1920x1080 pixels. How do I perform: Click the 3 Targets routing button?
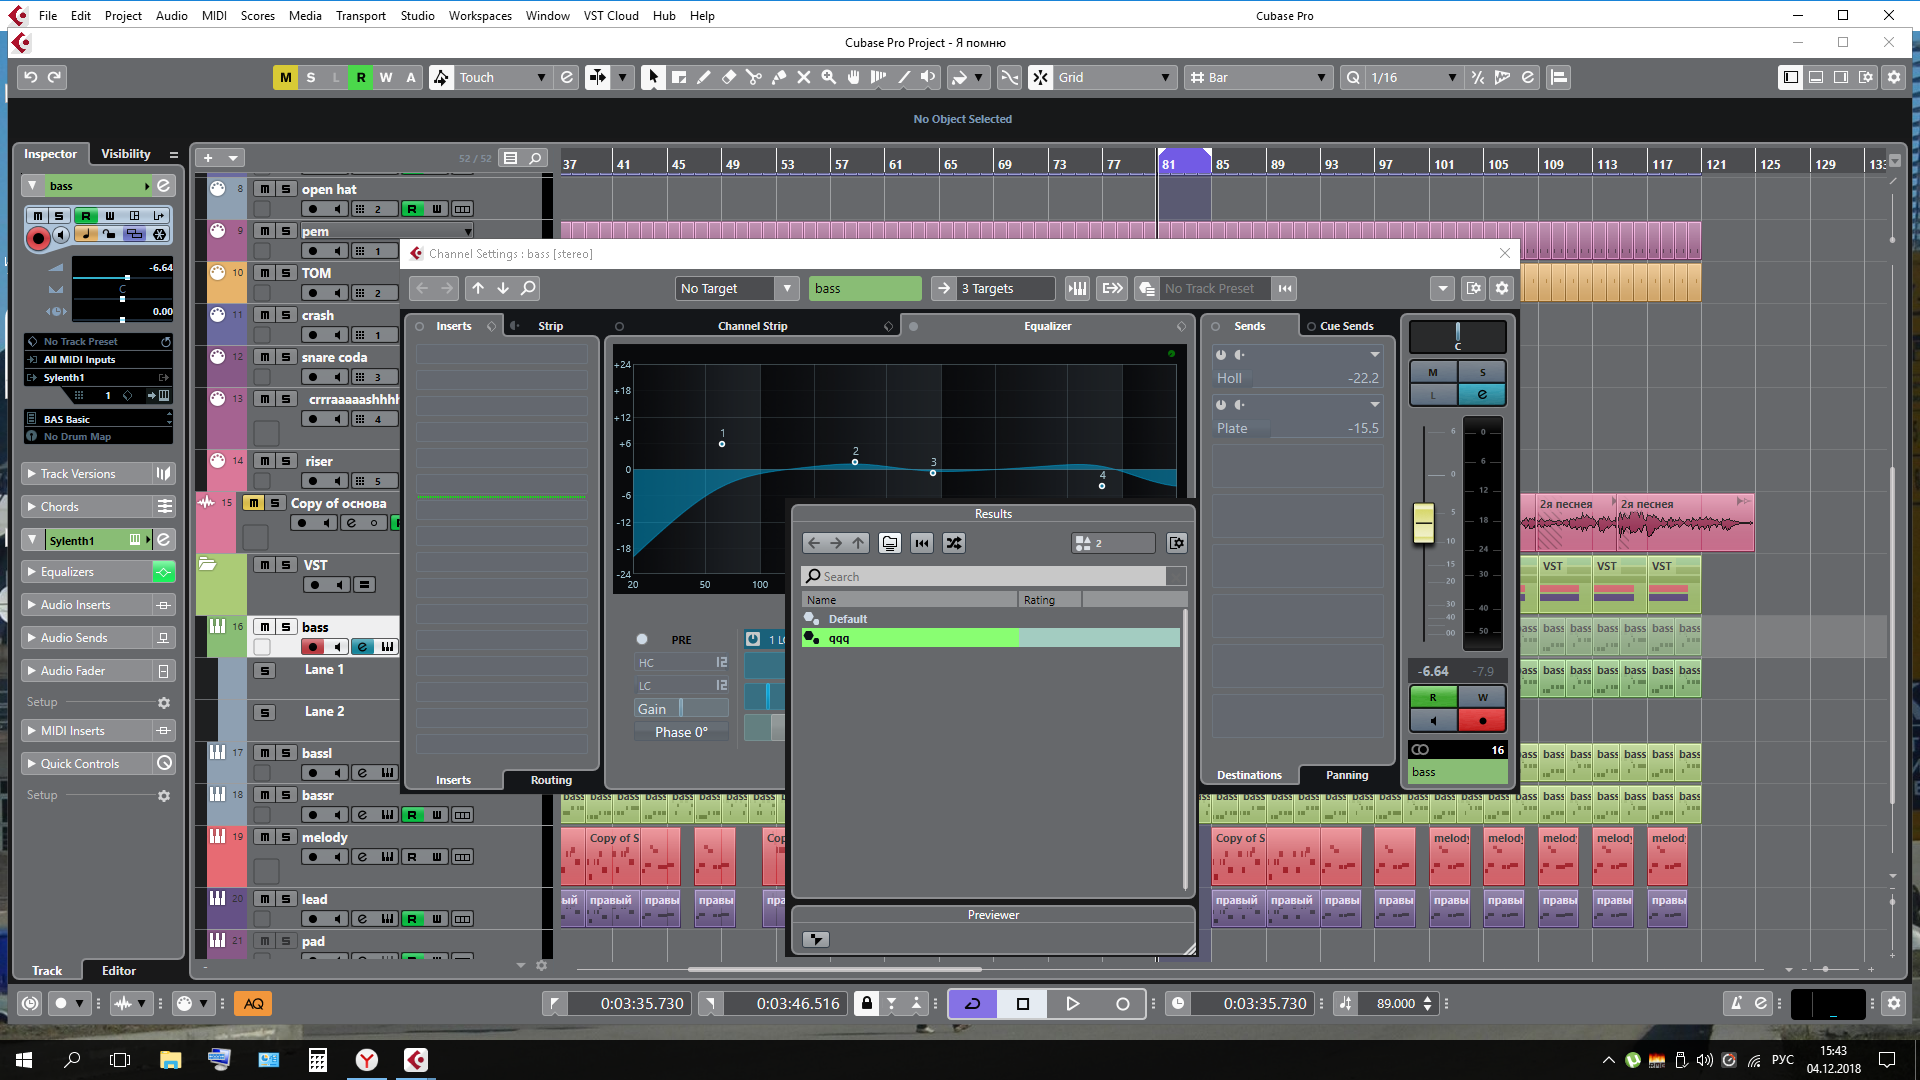(x=991, y=288)
